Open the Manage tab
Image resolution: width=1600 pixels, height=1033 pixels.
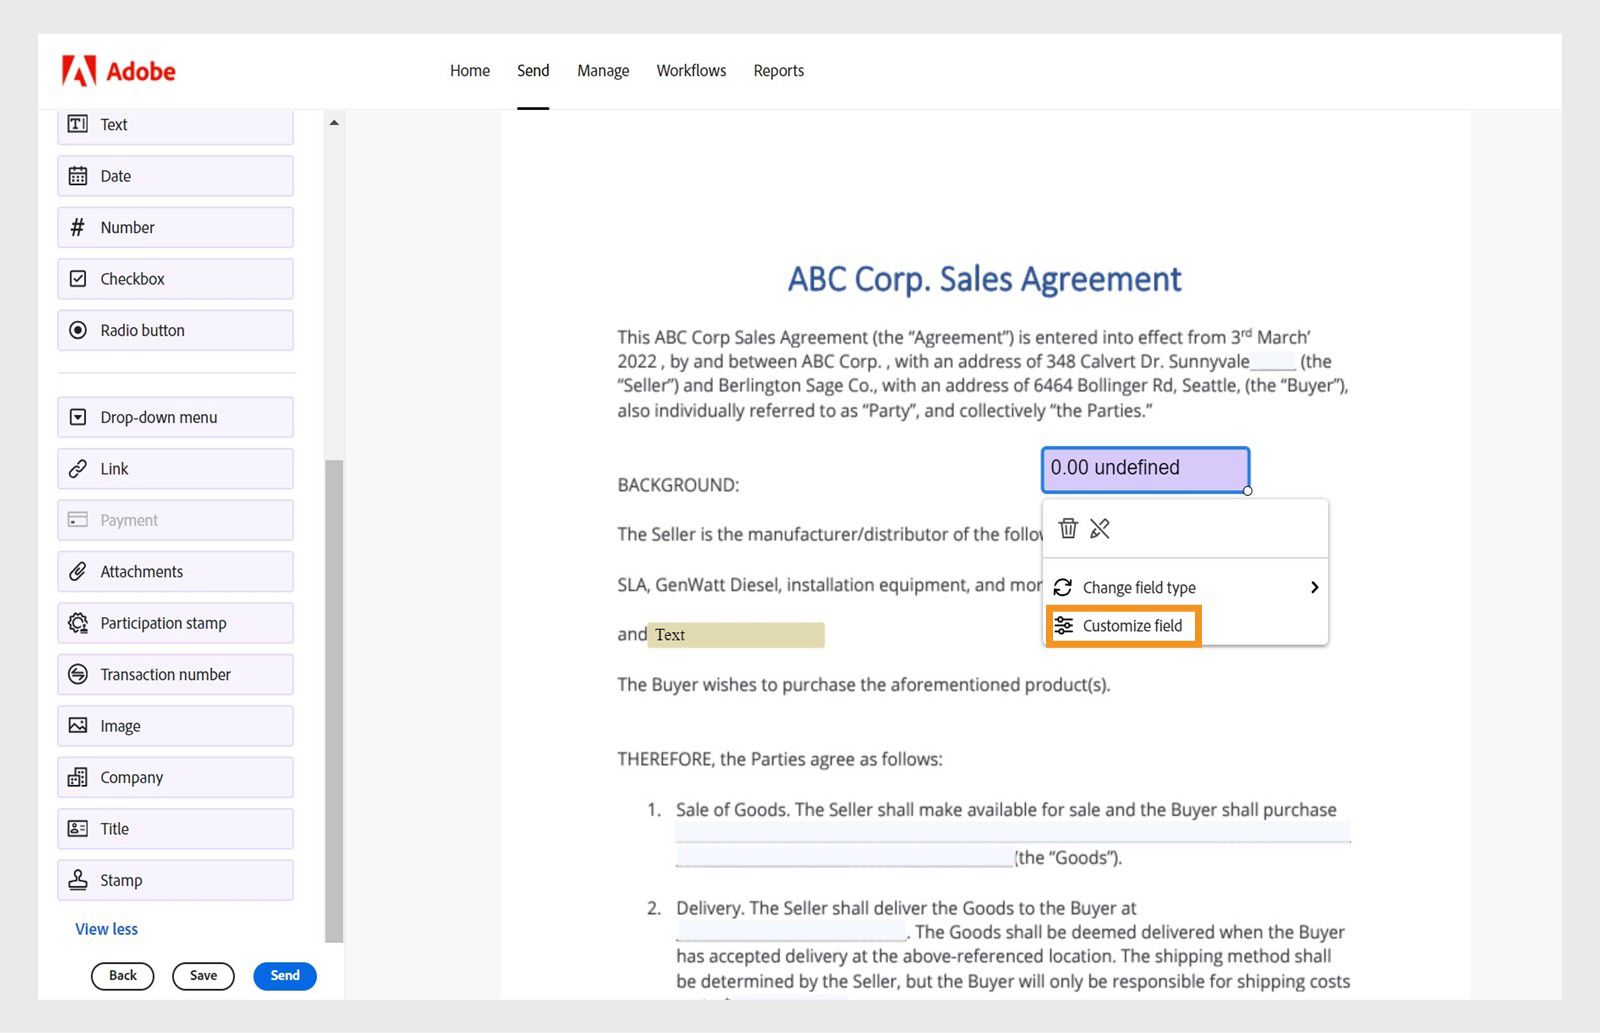603,70
